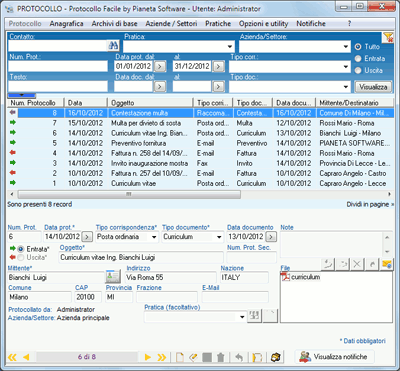The image size is (400, 371).
Task: Select the Uscita filter radio button at the top
Action: [358, 70]
